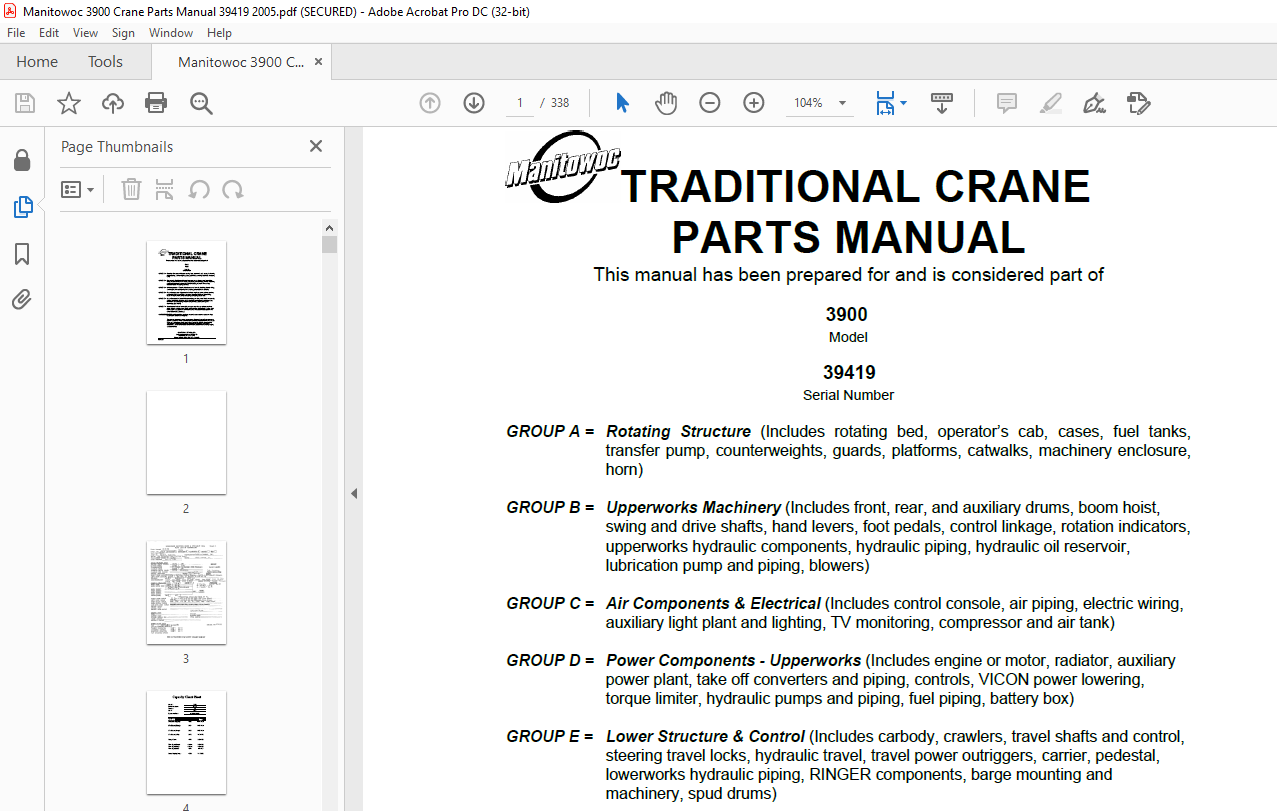Click the thumbnails scrollbar up arrow
This screenshot has width=1277, height=811.
[x=330, y=227]
